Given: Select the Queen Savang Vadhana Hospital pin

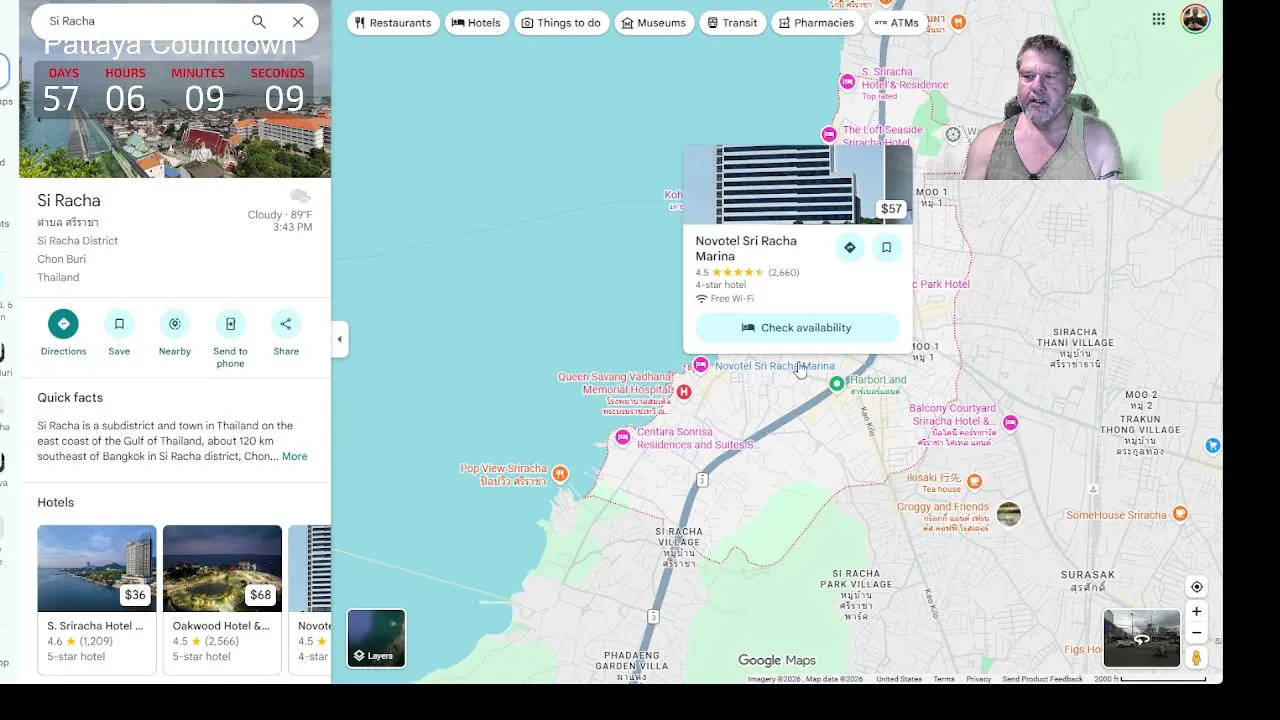Looking at the screenshot, I should coord(684,392).
